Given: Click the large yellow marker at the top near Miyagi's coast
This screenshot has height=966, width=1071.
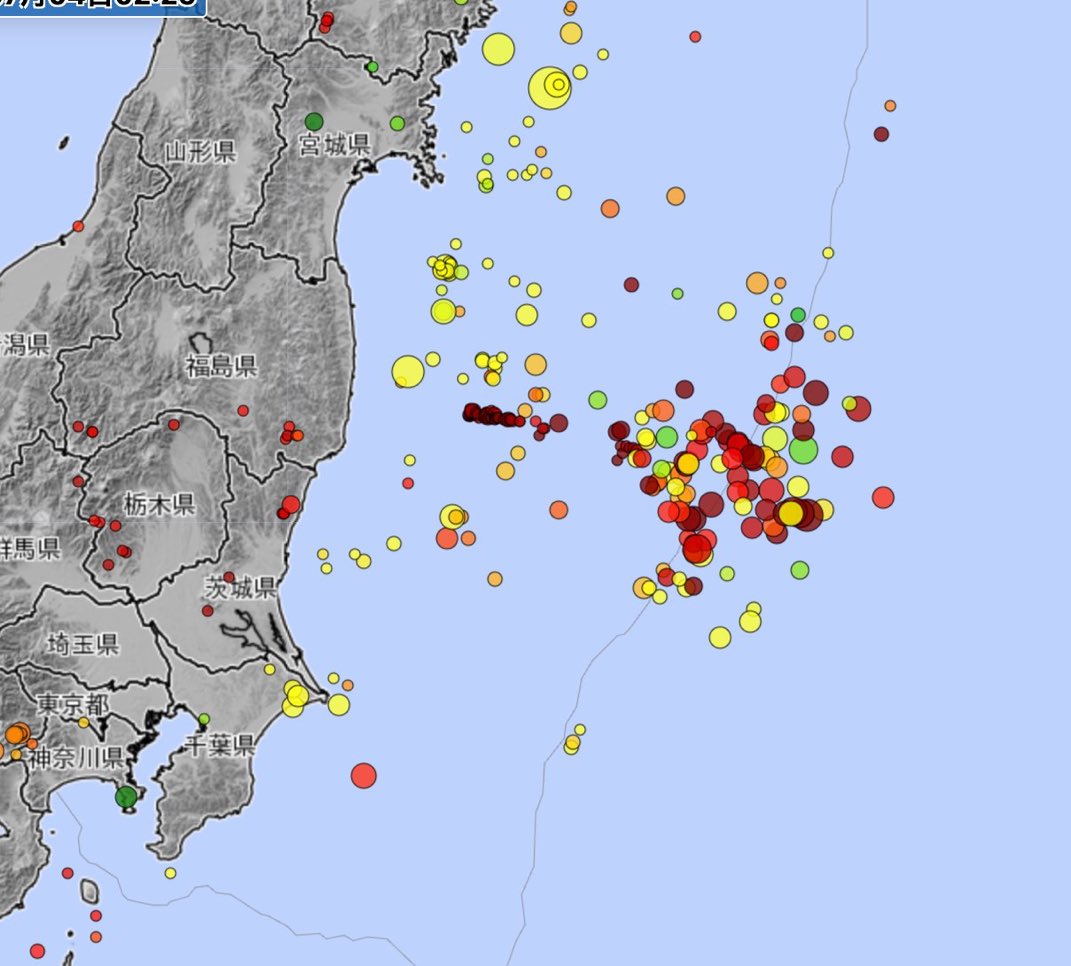Looking at the screenshot, I should [498, 49].
